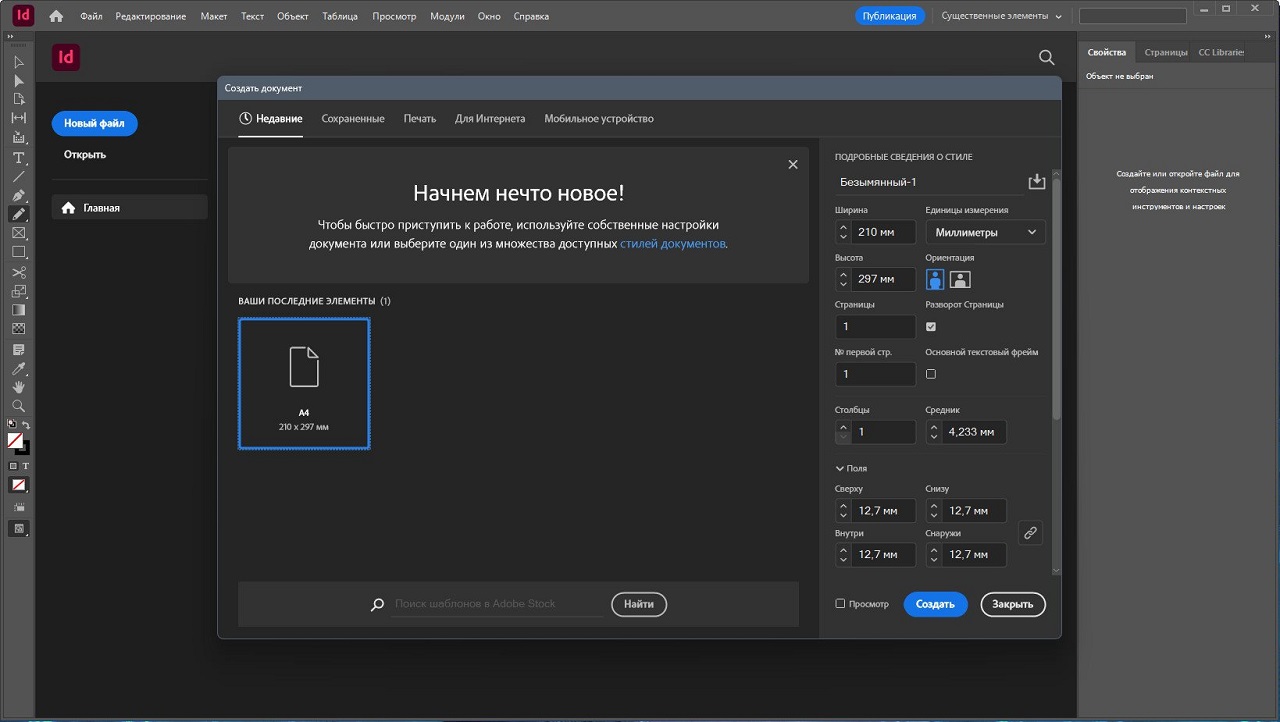The width and height of the screenshot is (1280, 722).
Task: Select the Hand tool
Action: click(x=18, y=387)
